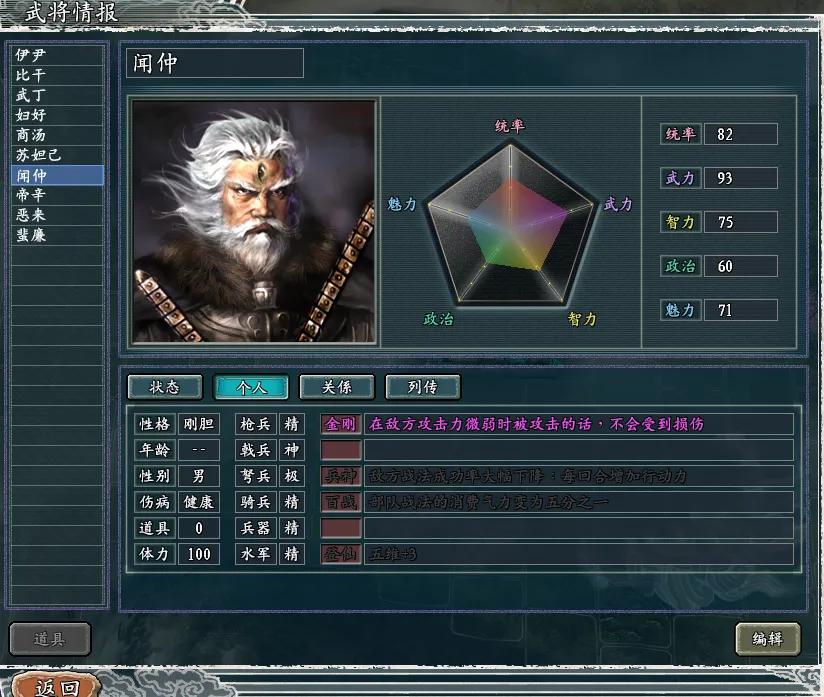Click the 兵器 aptitude grade 精
This screenshot has height=697, width=824.
(292, 528)
